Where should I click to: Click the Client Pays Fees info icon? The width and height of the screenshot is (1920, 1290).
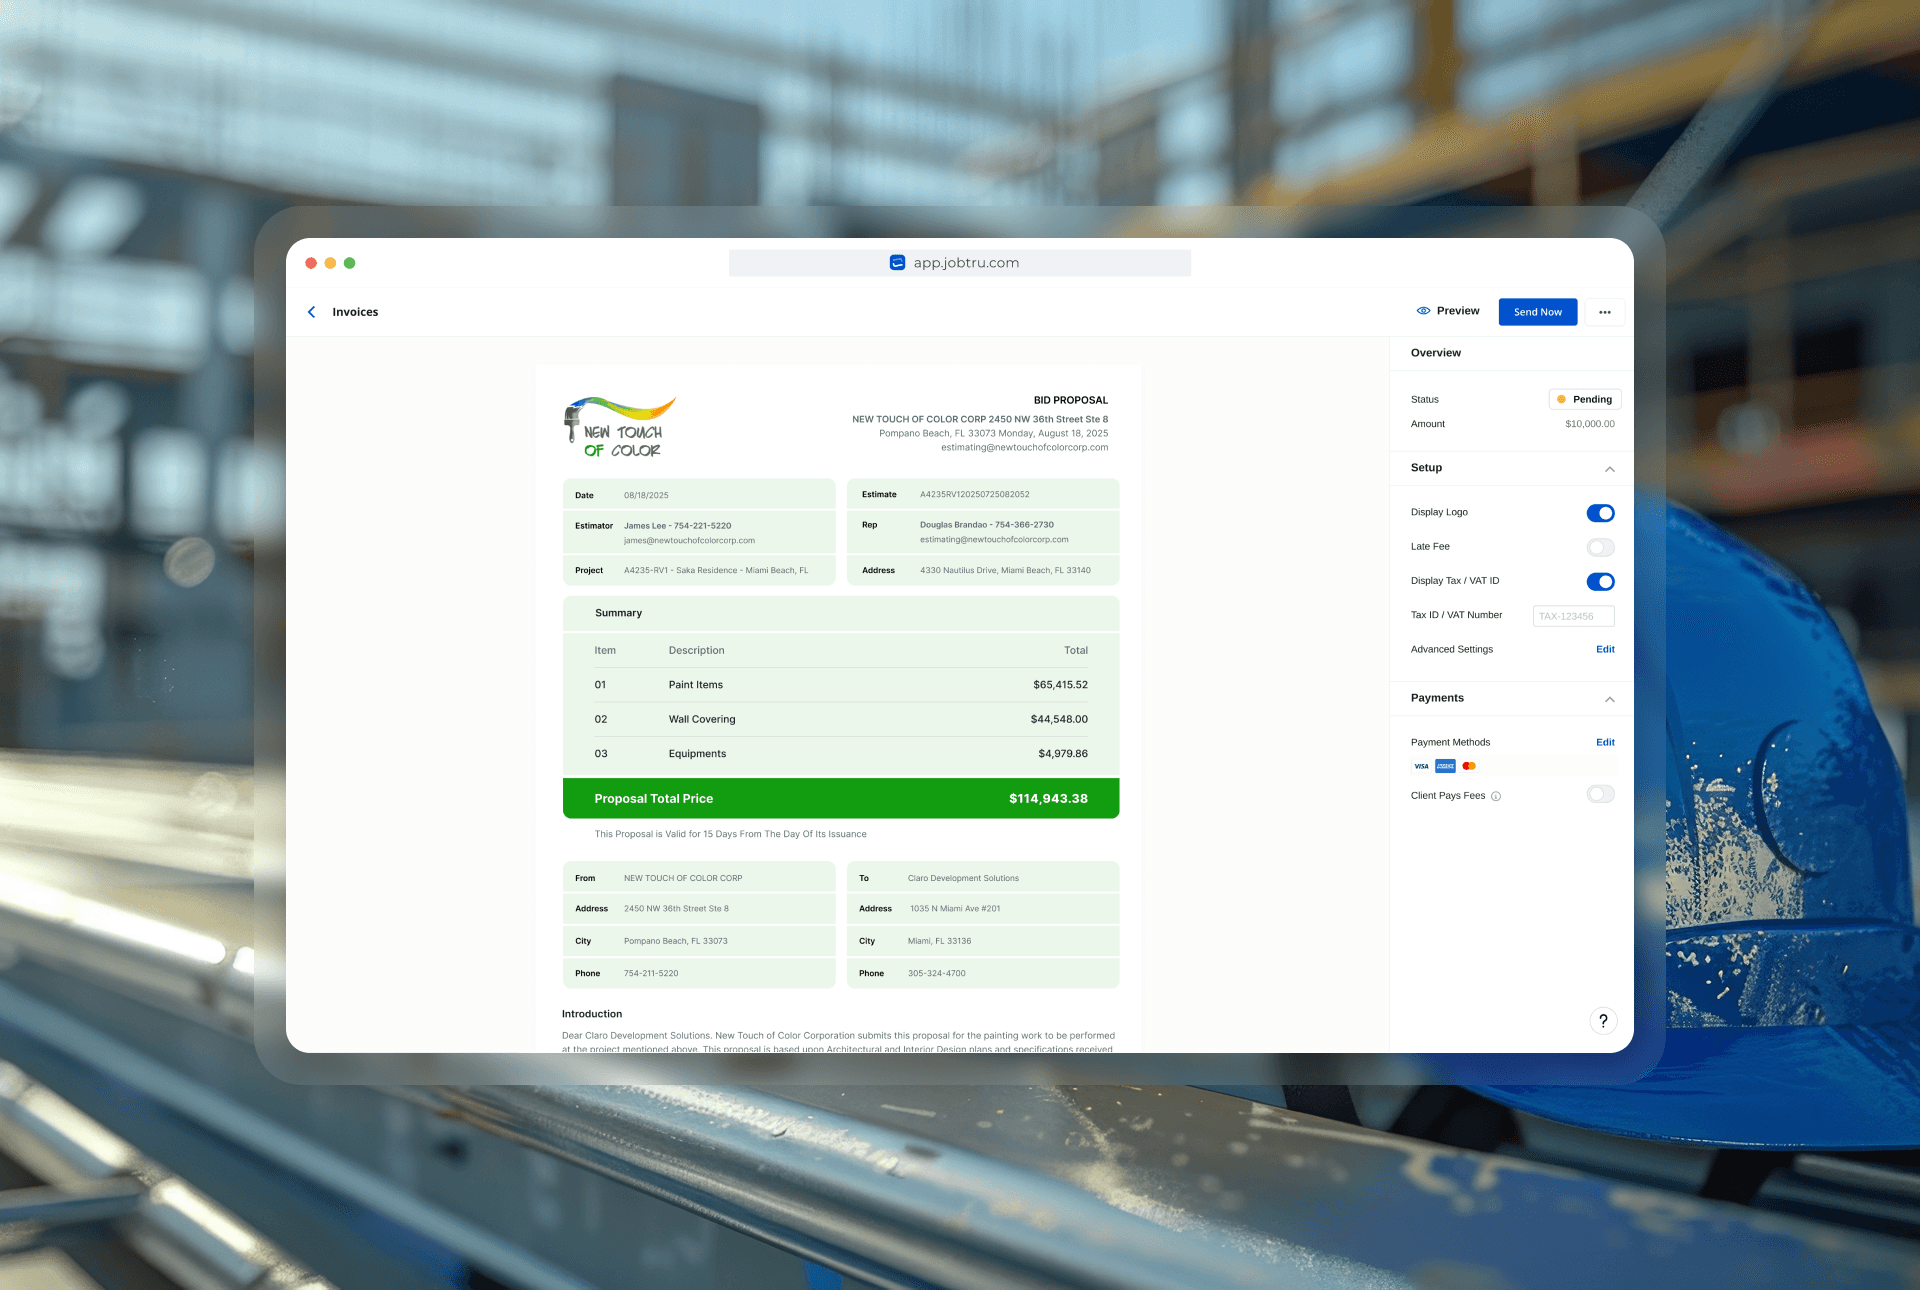1496,797
